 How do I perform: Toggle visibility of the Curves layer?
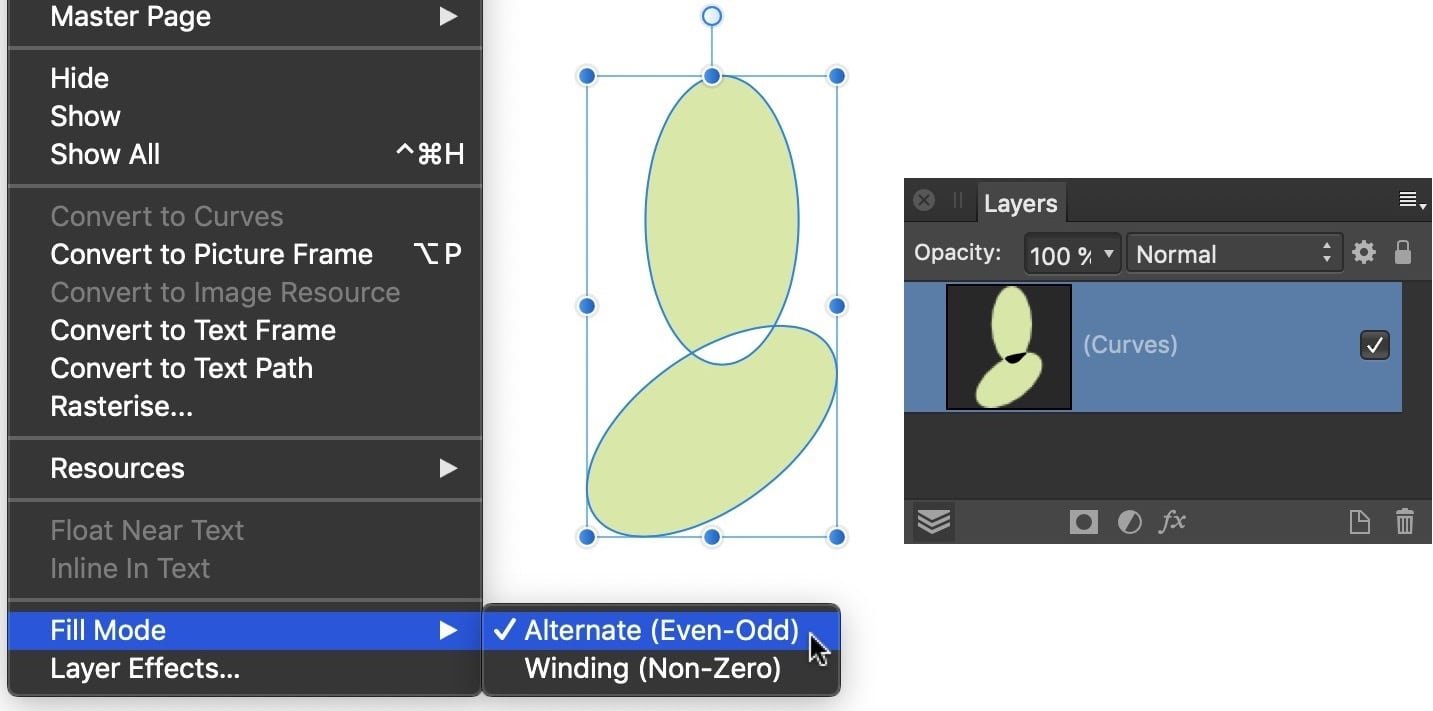point(1374,344)
